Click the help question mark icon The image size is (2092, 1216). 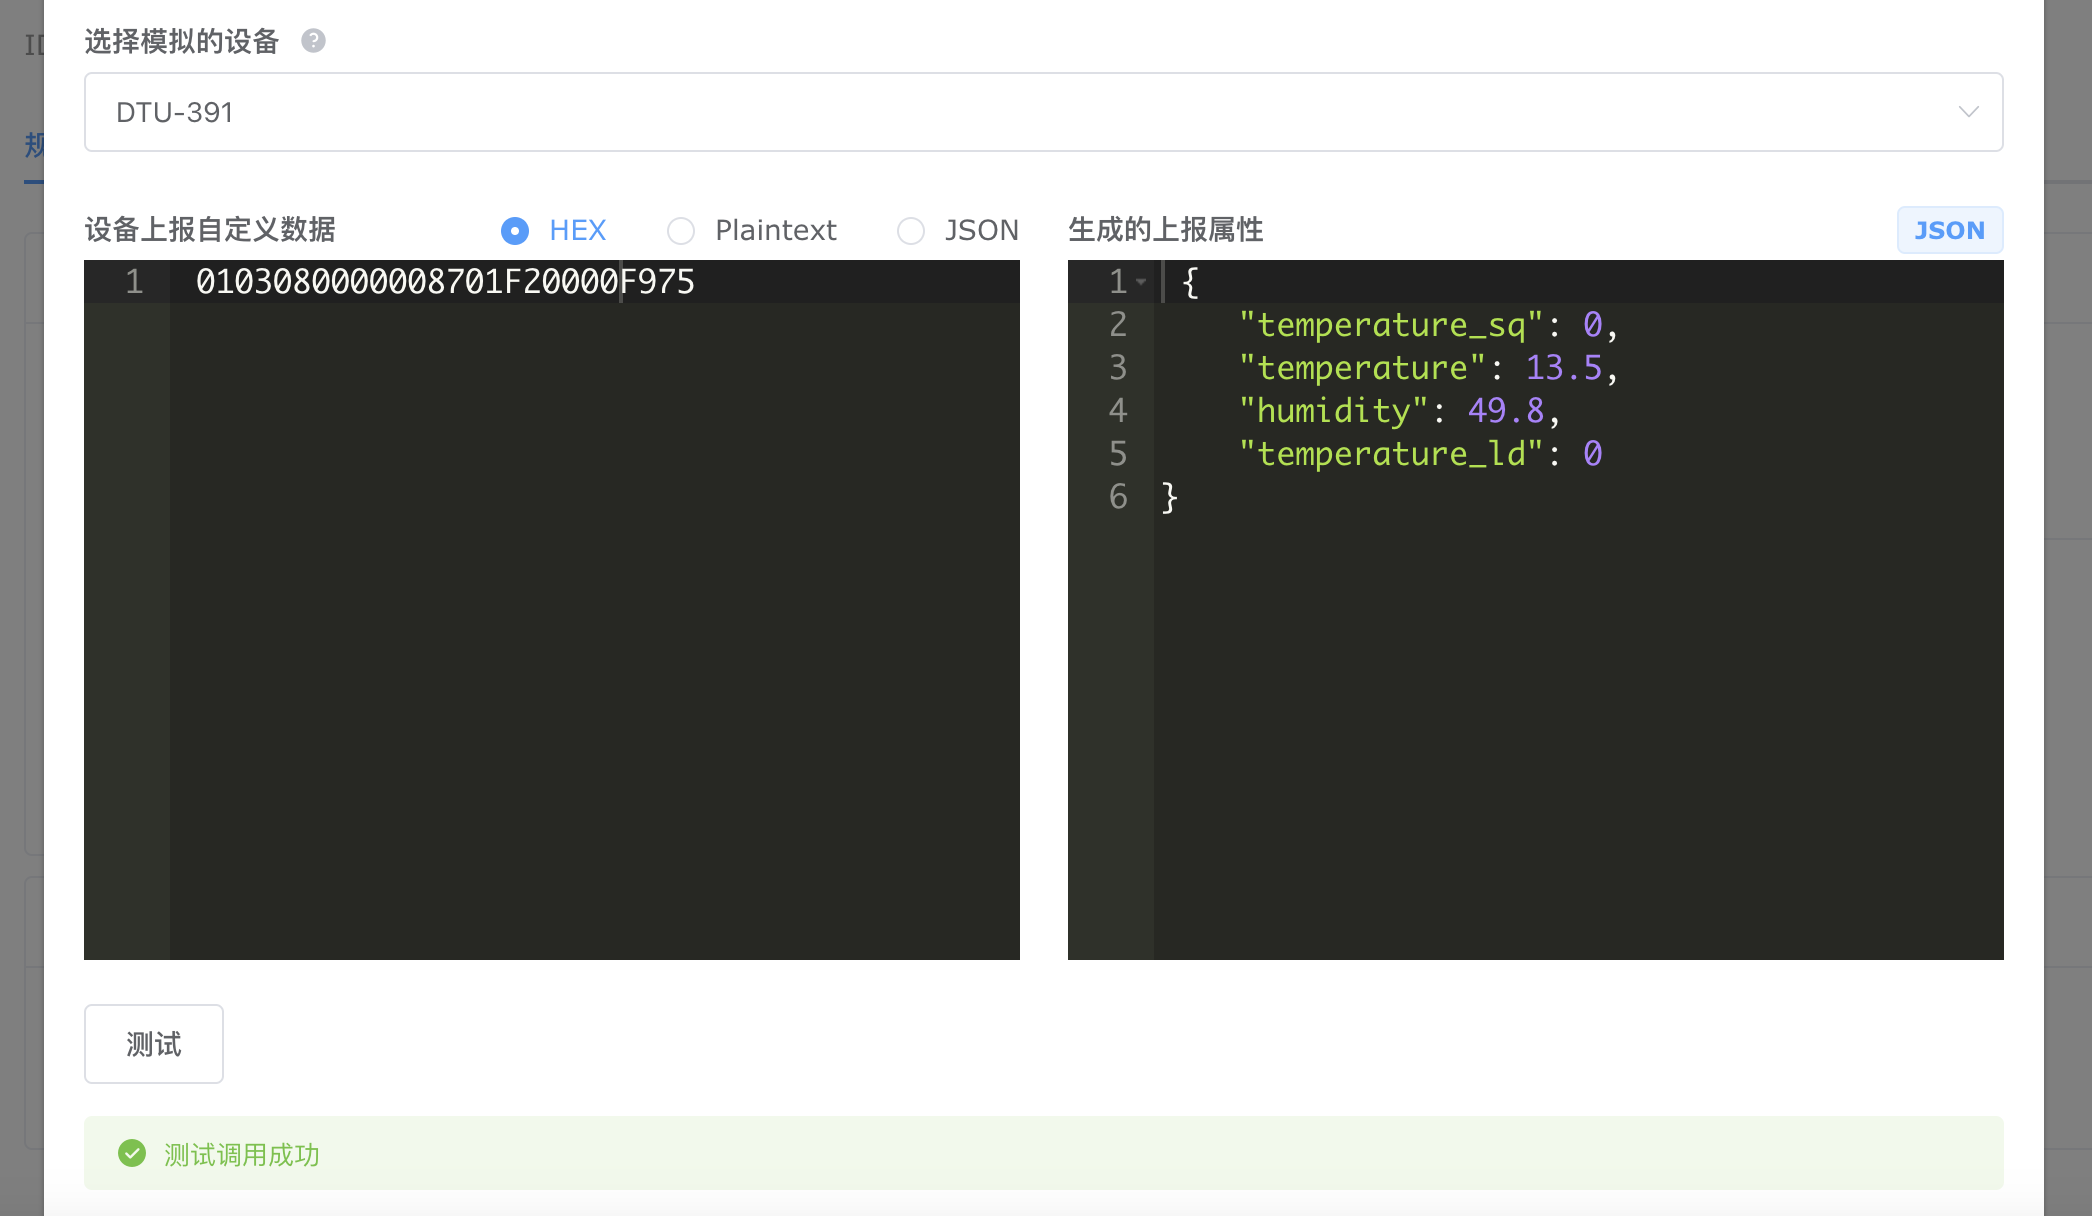pos(313,41)
